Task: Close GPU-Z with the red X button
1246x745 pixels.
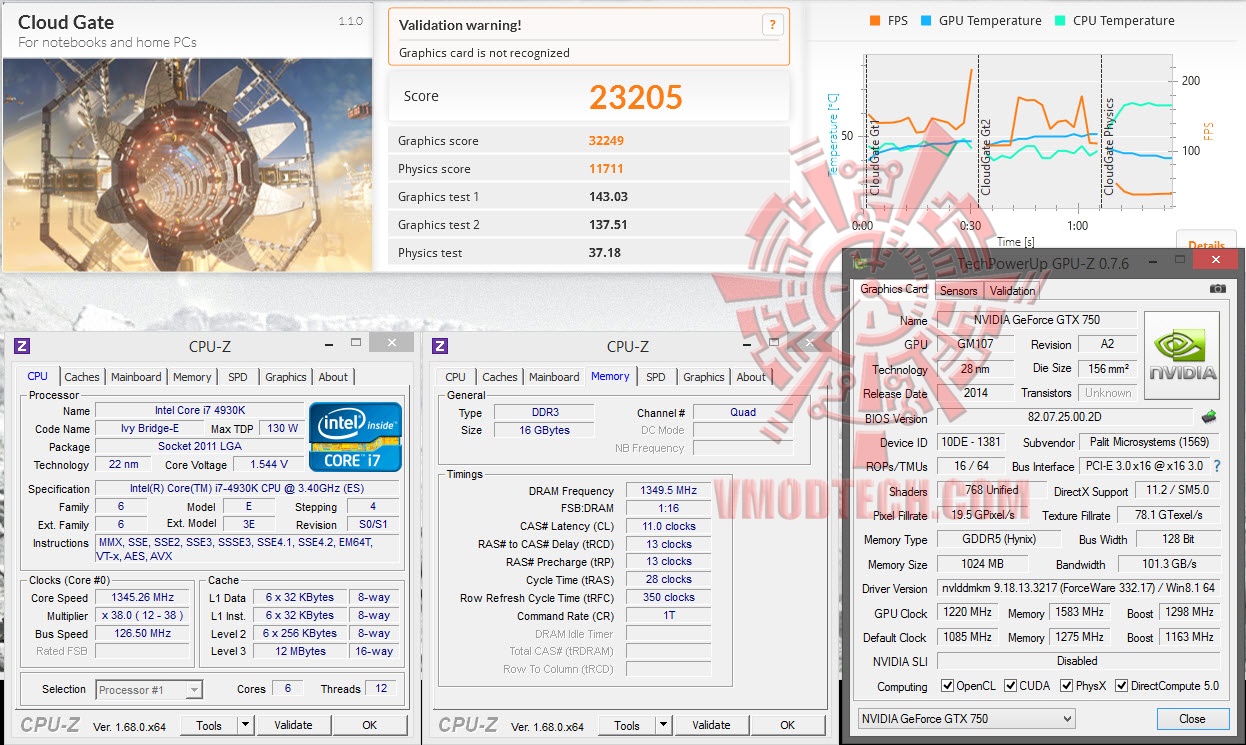Action: 1215,260
